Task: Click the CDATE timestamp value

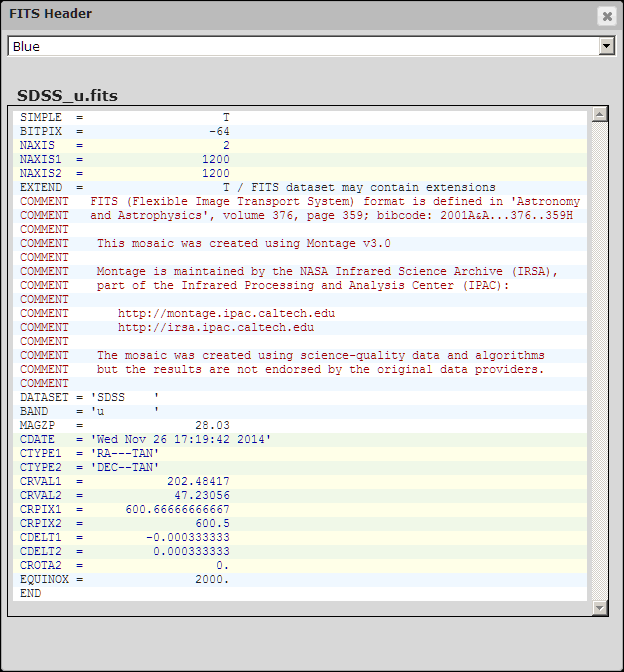Action: (180, 439)
